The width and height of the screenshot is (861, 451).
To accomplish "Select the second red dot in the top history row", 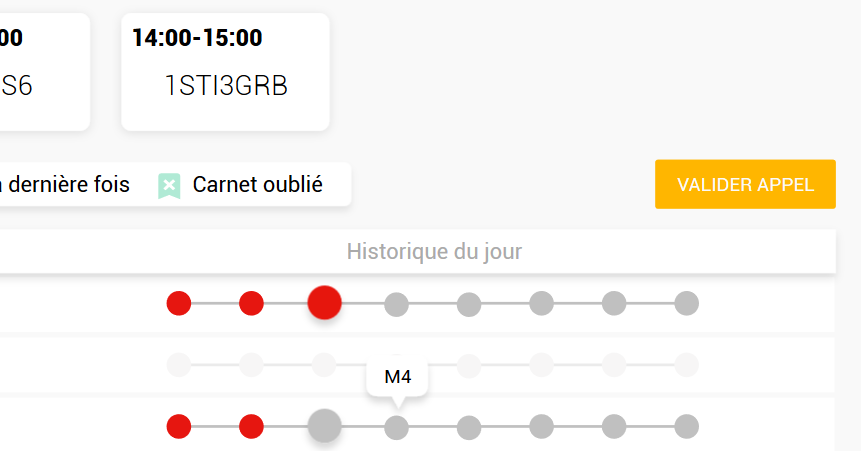I will tap(251, 303).
